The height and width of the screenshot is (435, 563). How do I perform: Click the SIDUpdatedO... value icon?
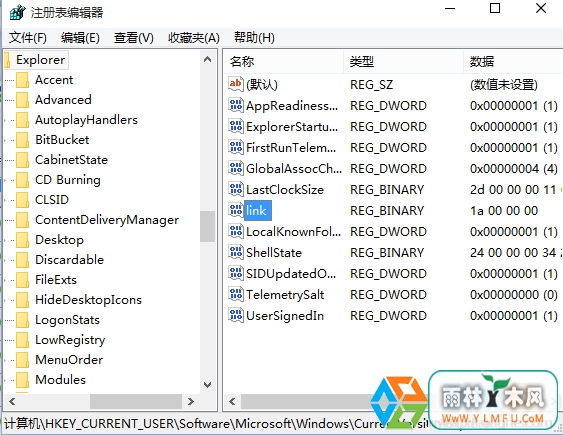coord(236,273)
